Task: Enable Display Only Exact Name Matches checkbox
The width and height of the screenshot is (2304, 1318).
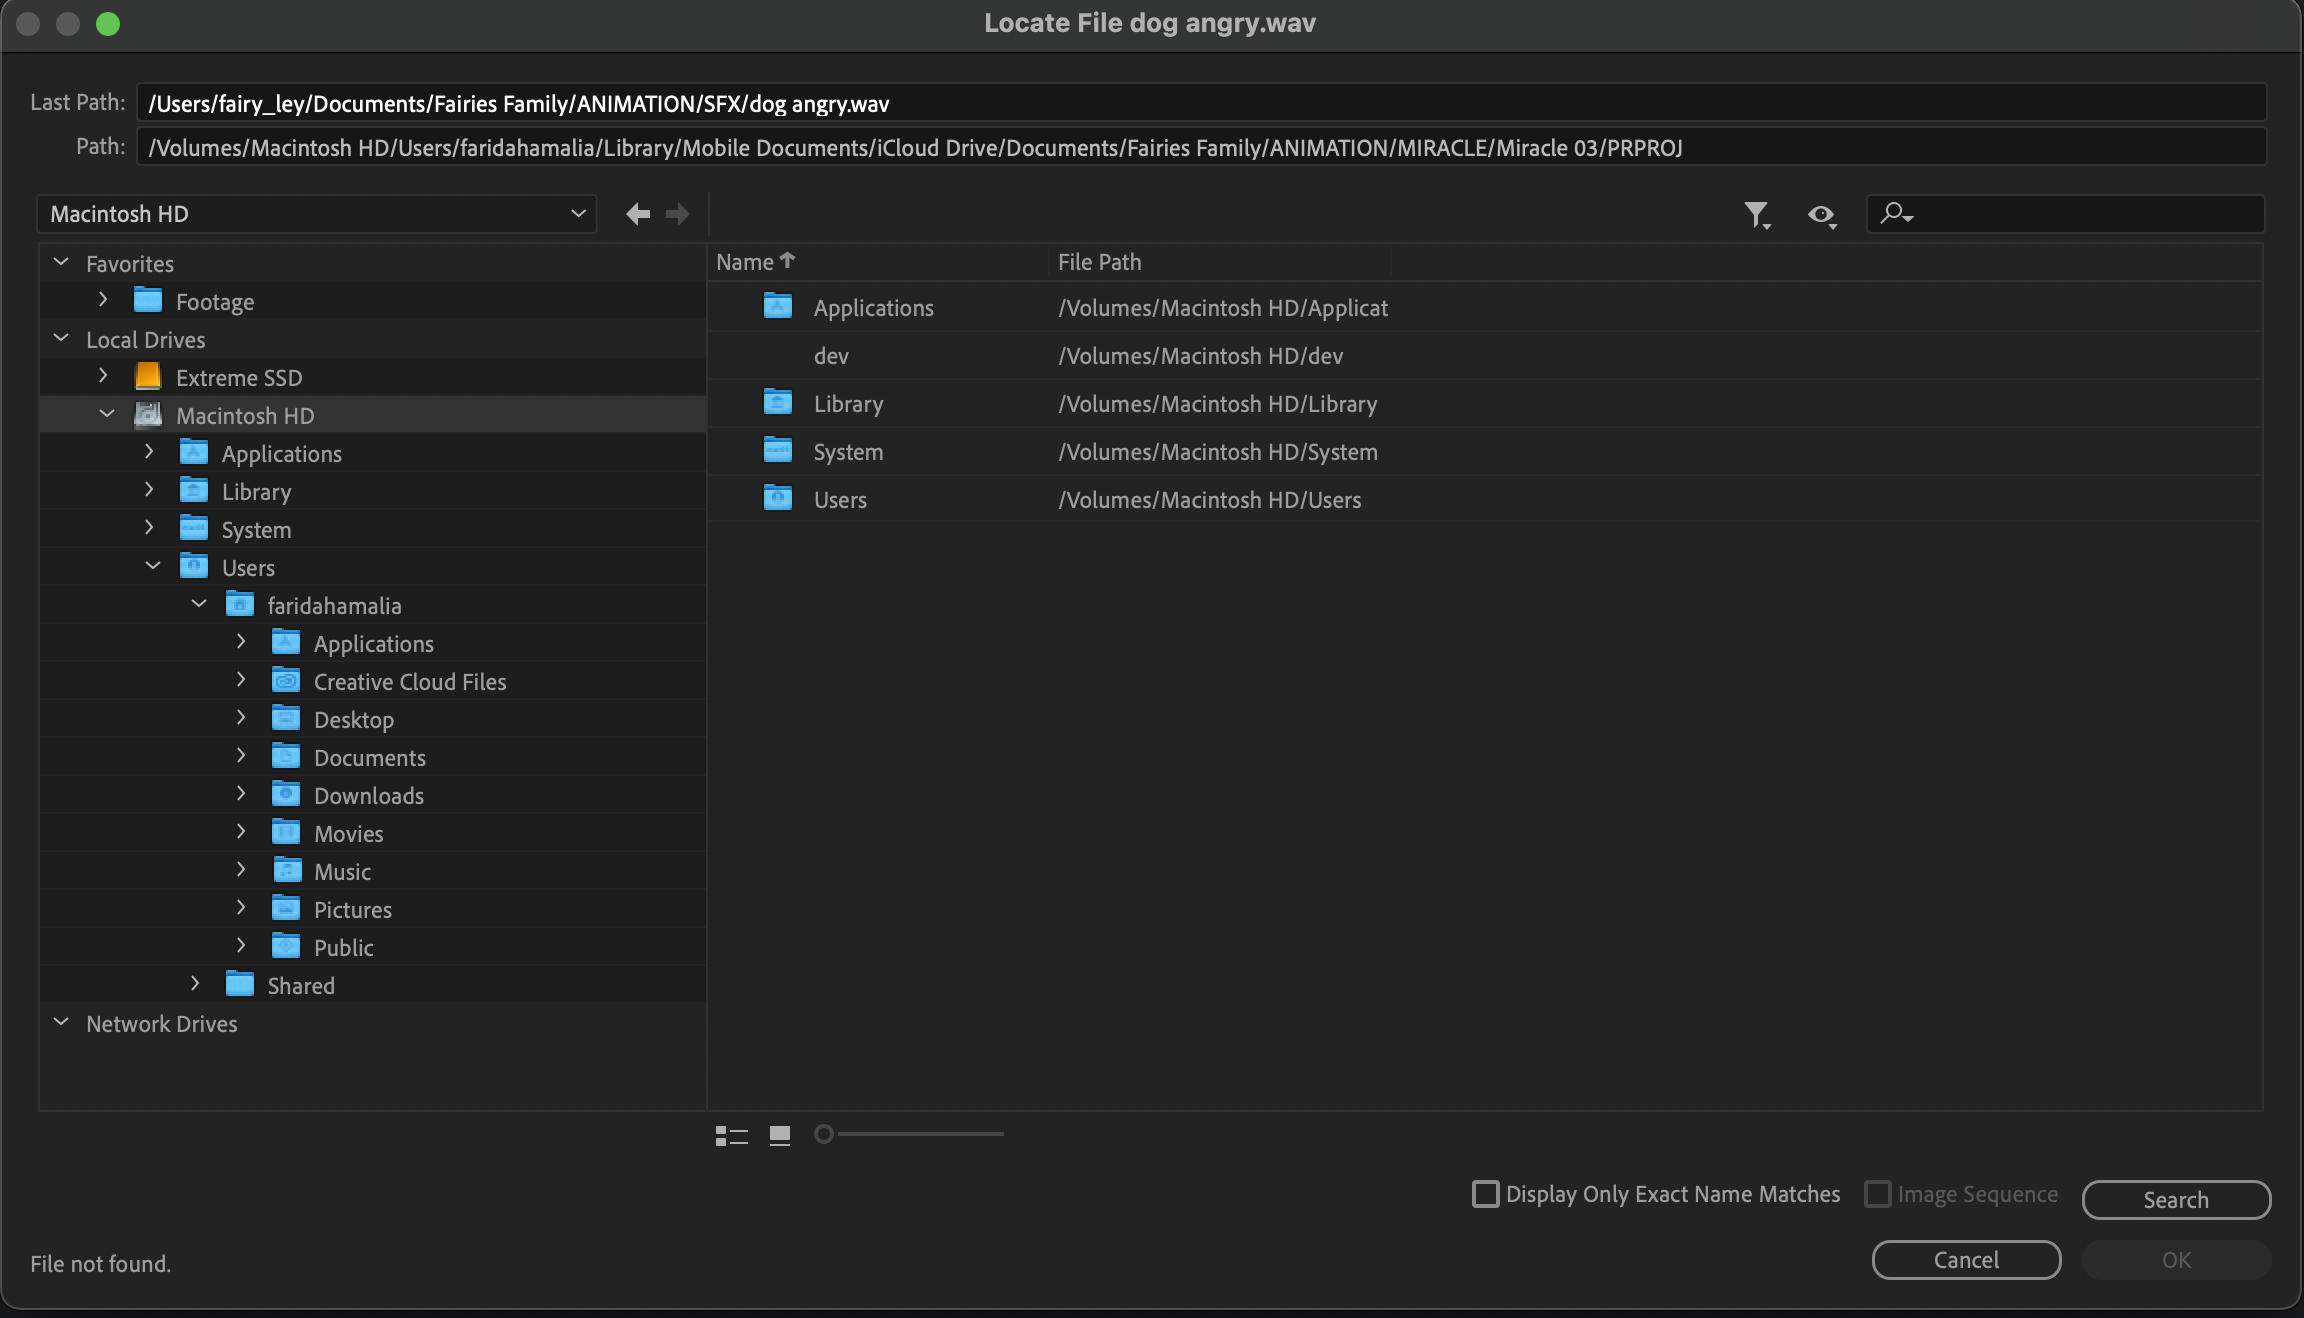Action: [1483, 1193]
